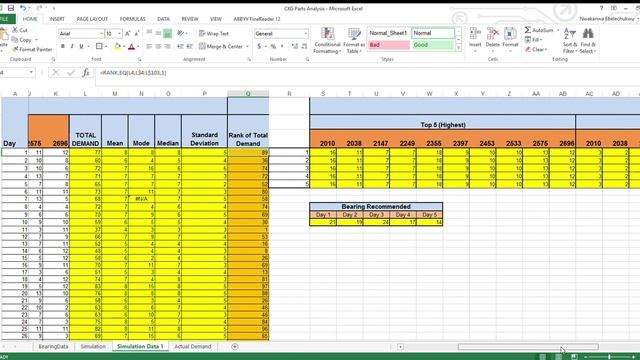This screenshot has height=360, width=640.
Task: Select the Normal cell style
Action: tap(433, 33)
